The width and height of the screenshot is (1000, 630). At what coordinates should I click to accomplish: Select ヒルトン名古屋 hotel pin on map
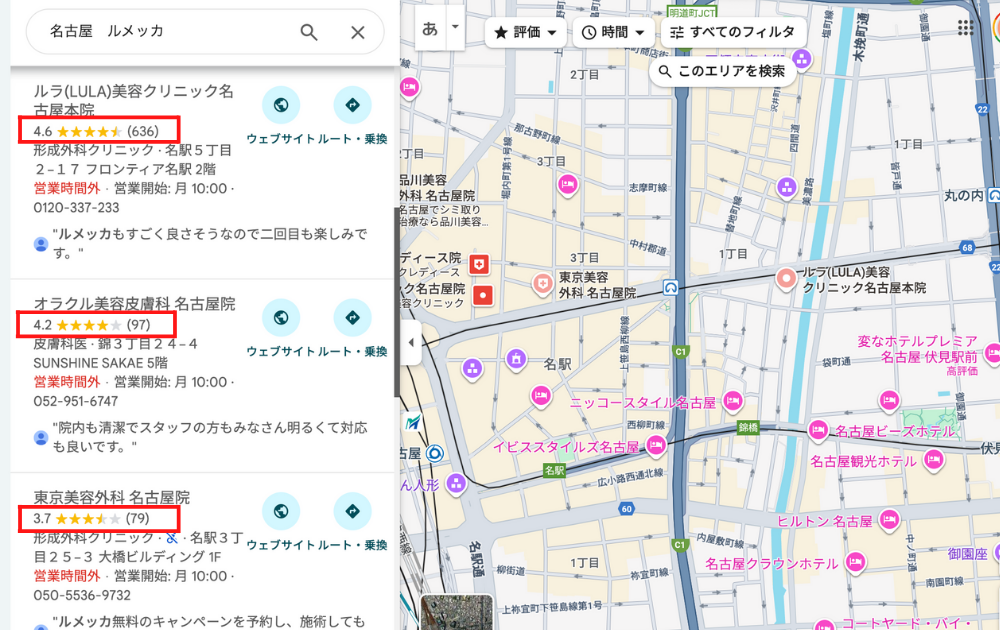tap(888, 520)
